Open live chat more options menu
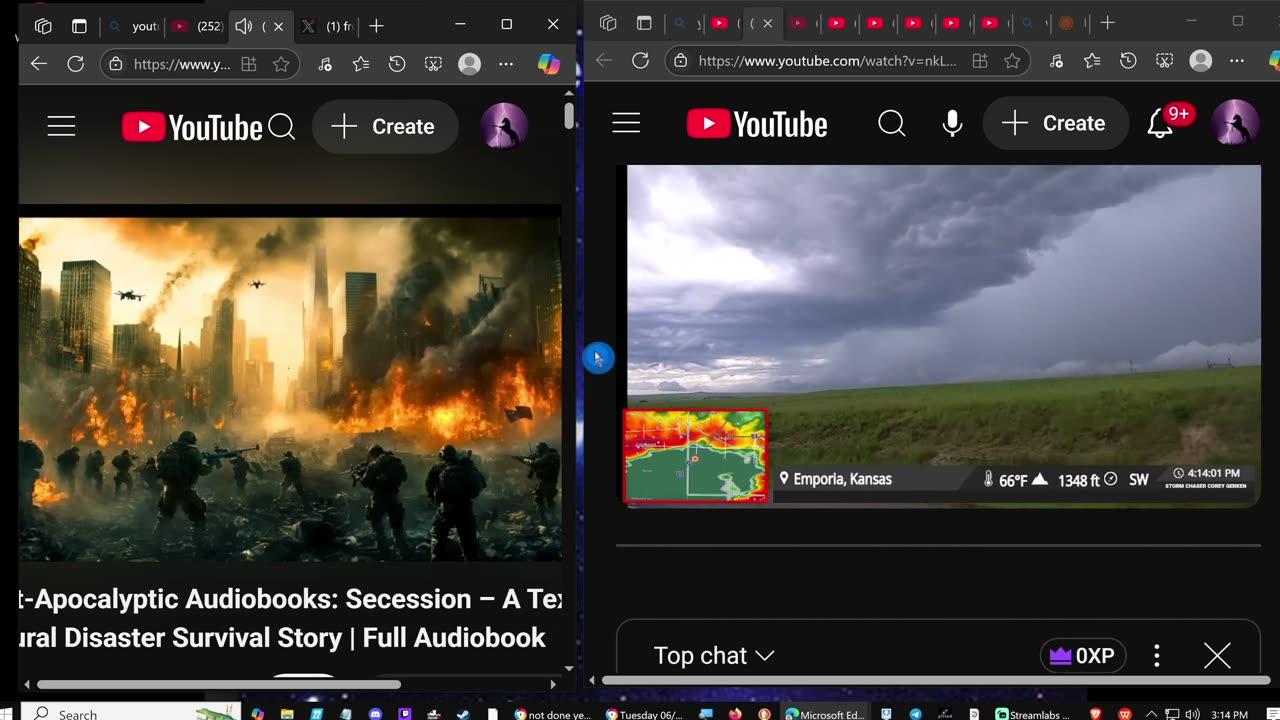This screenshot has width=1280, height=720. [x=1157, y=656]
